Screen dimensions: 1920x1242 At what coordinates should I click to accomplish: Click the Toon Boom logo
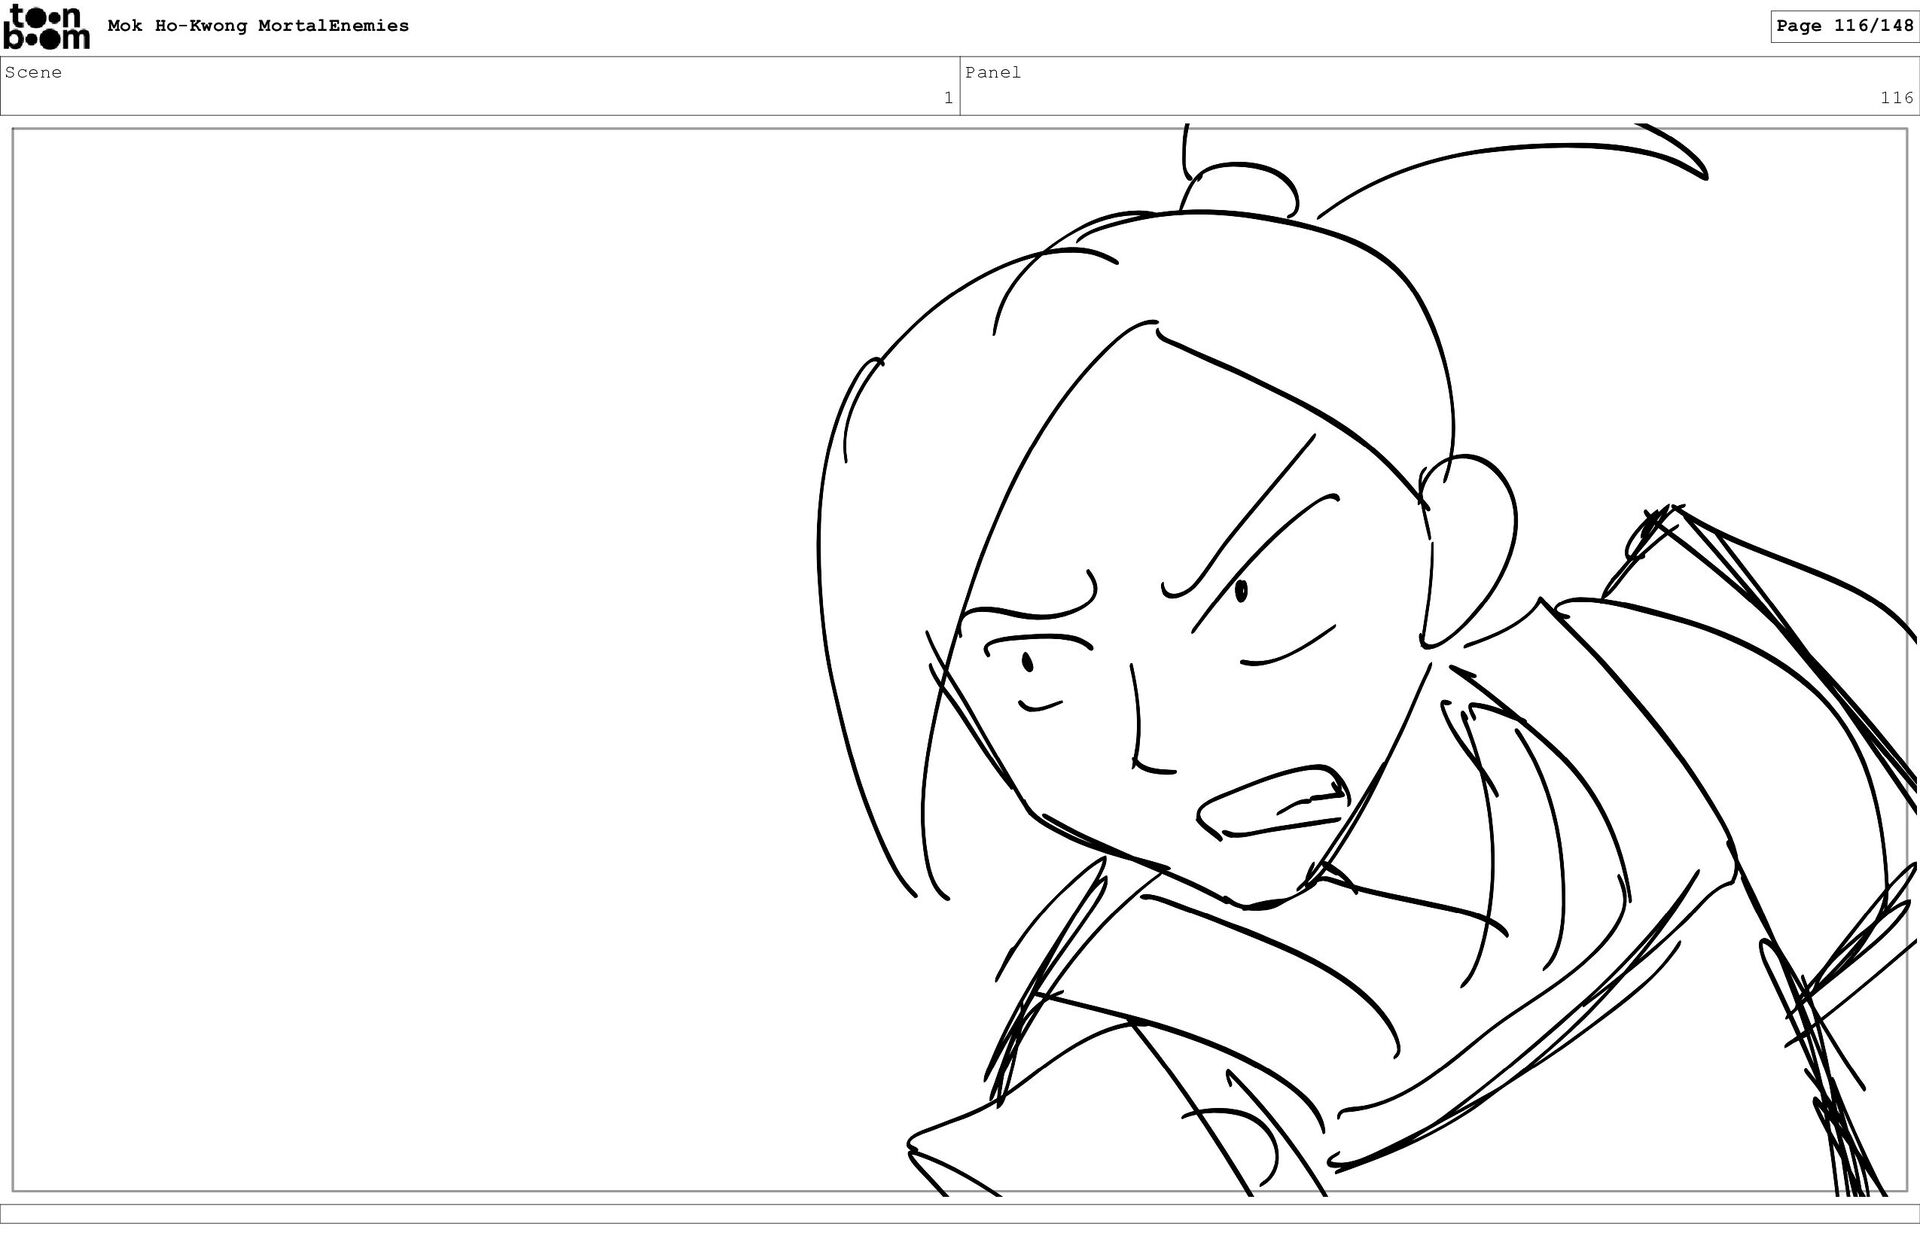tap(46, 26)
